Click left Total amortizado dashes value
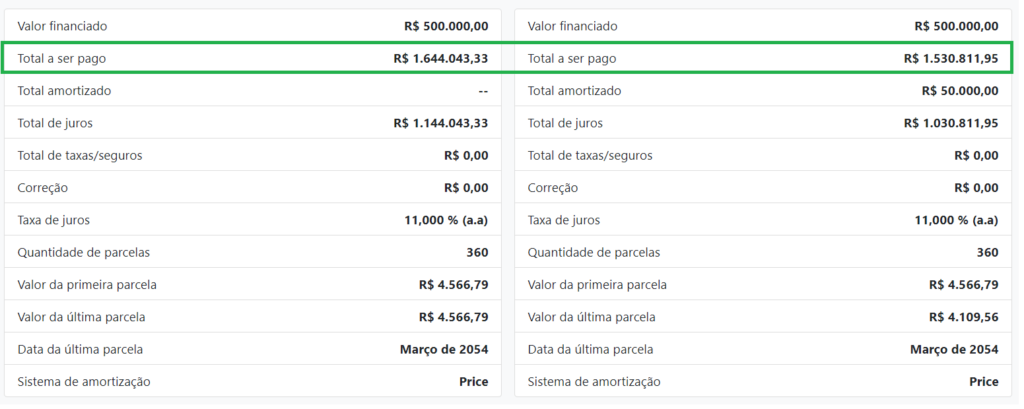This screenshot has height=409, width=1024. [483, 91]
